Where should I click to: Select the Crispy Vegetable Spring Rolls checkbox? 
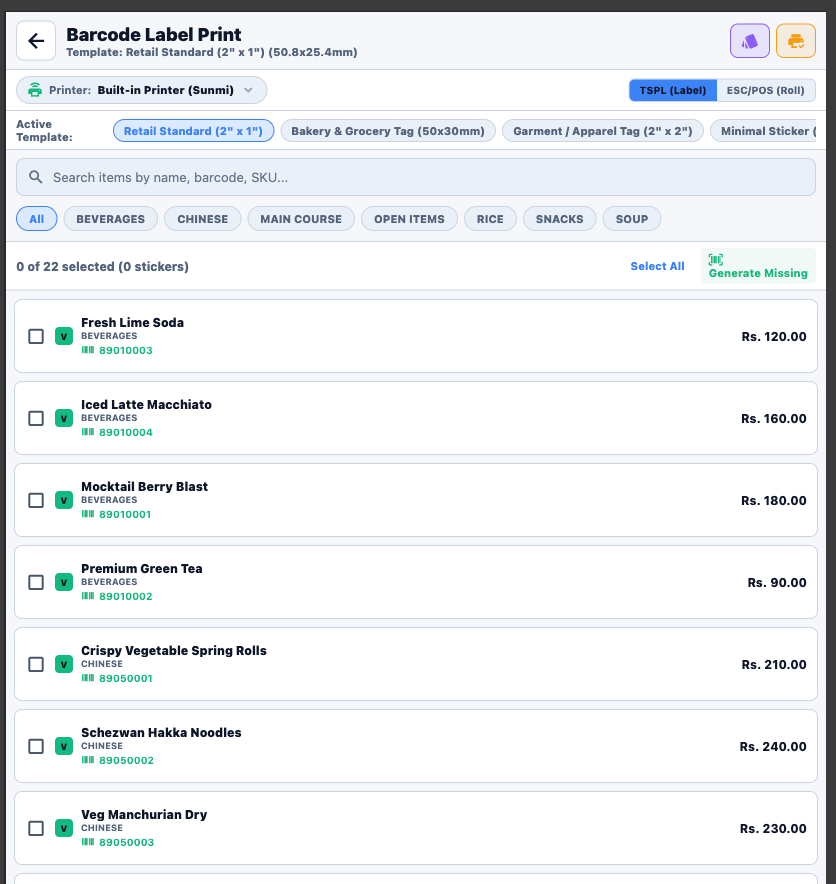(x=36, y=664)
